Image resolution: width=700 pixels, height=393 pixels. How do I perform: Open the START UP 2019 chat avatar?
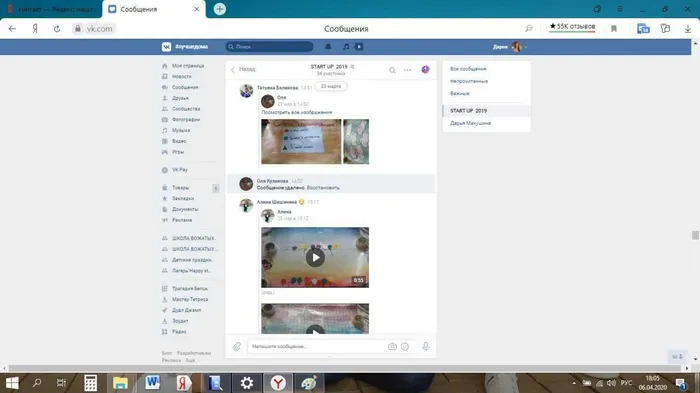pyautogui.click(x=425, y=69)
